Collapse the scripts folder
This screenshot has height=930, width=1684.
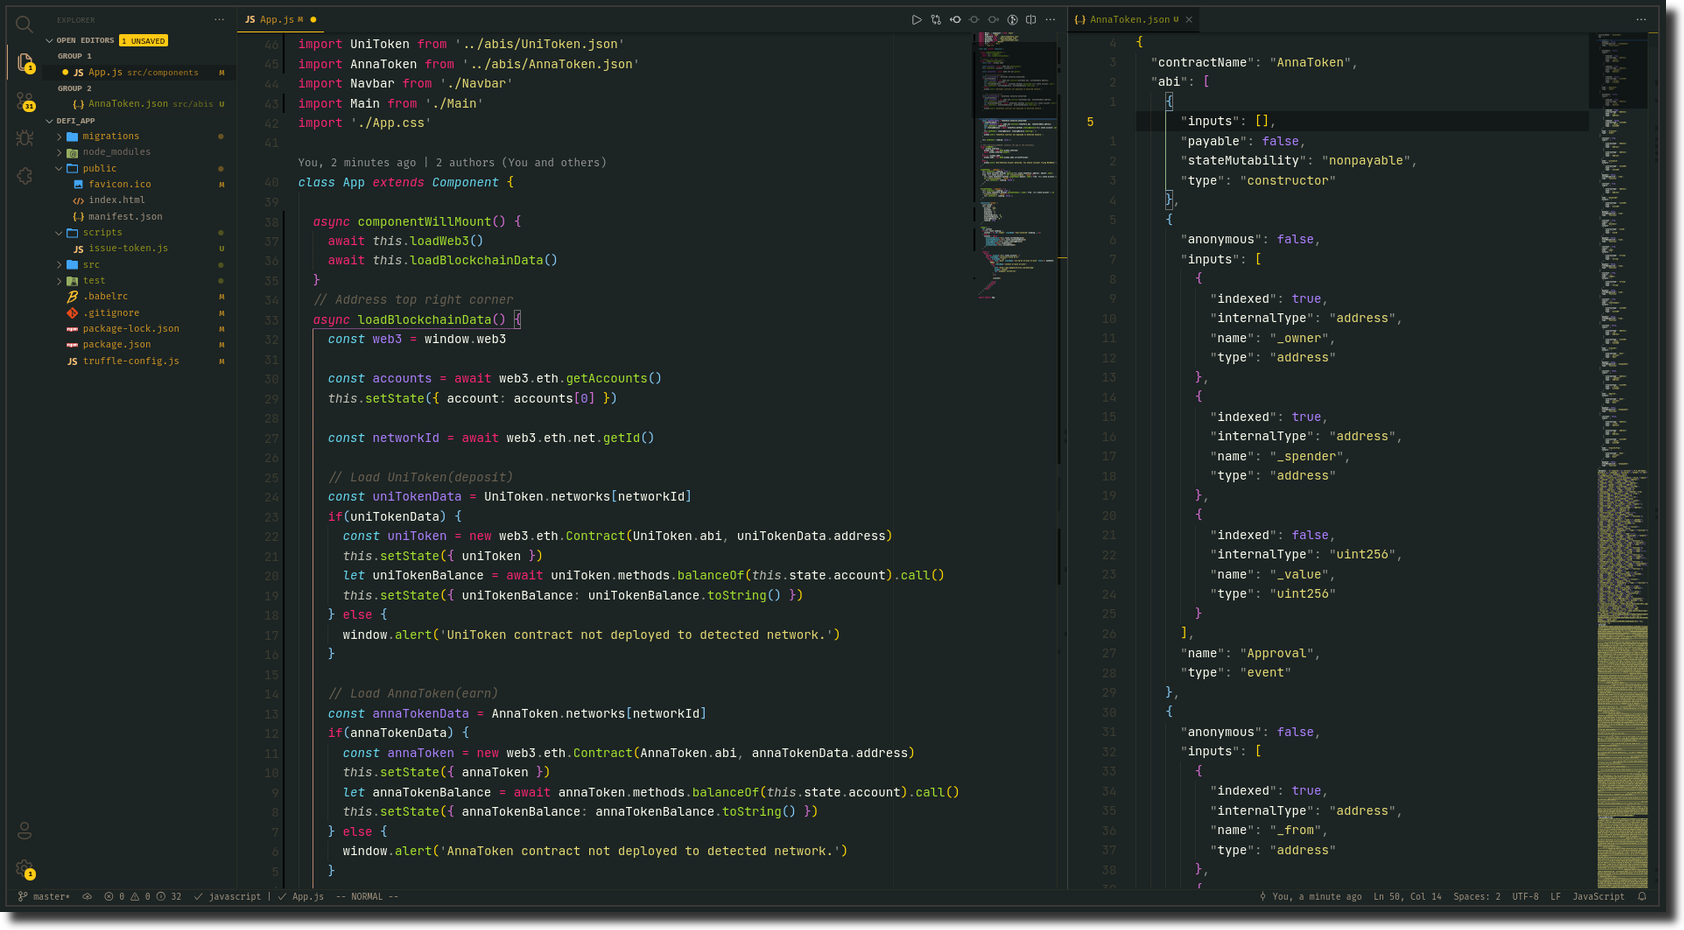click(x=59, y=232)
